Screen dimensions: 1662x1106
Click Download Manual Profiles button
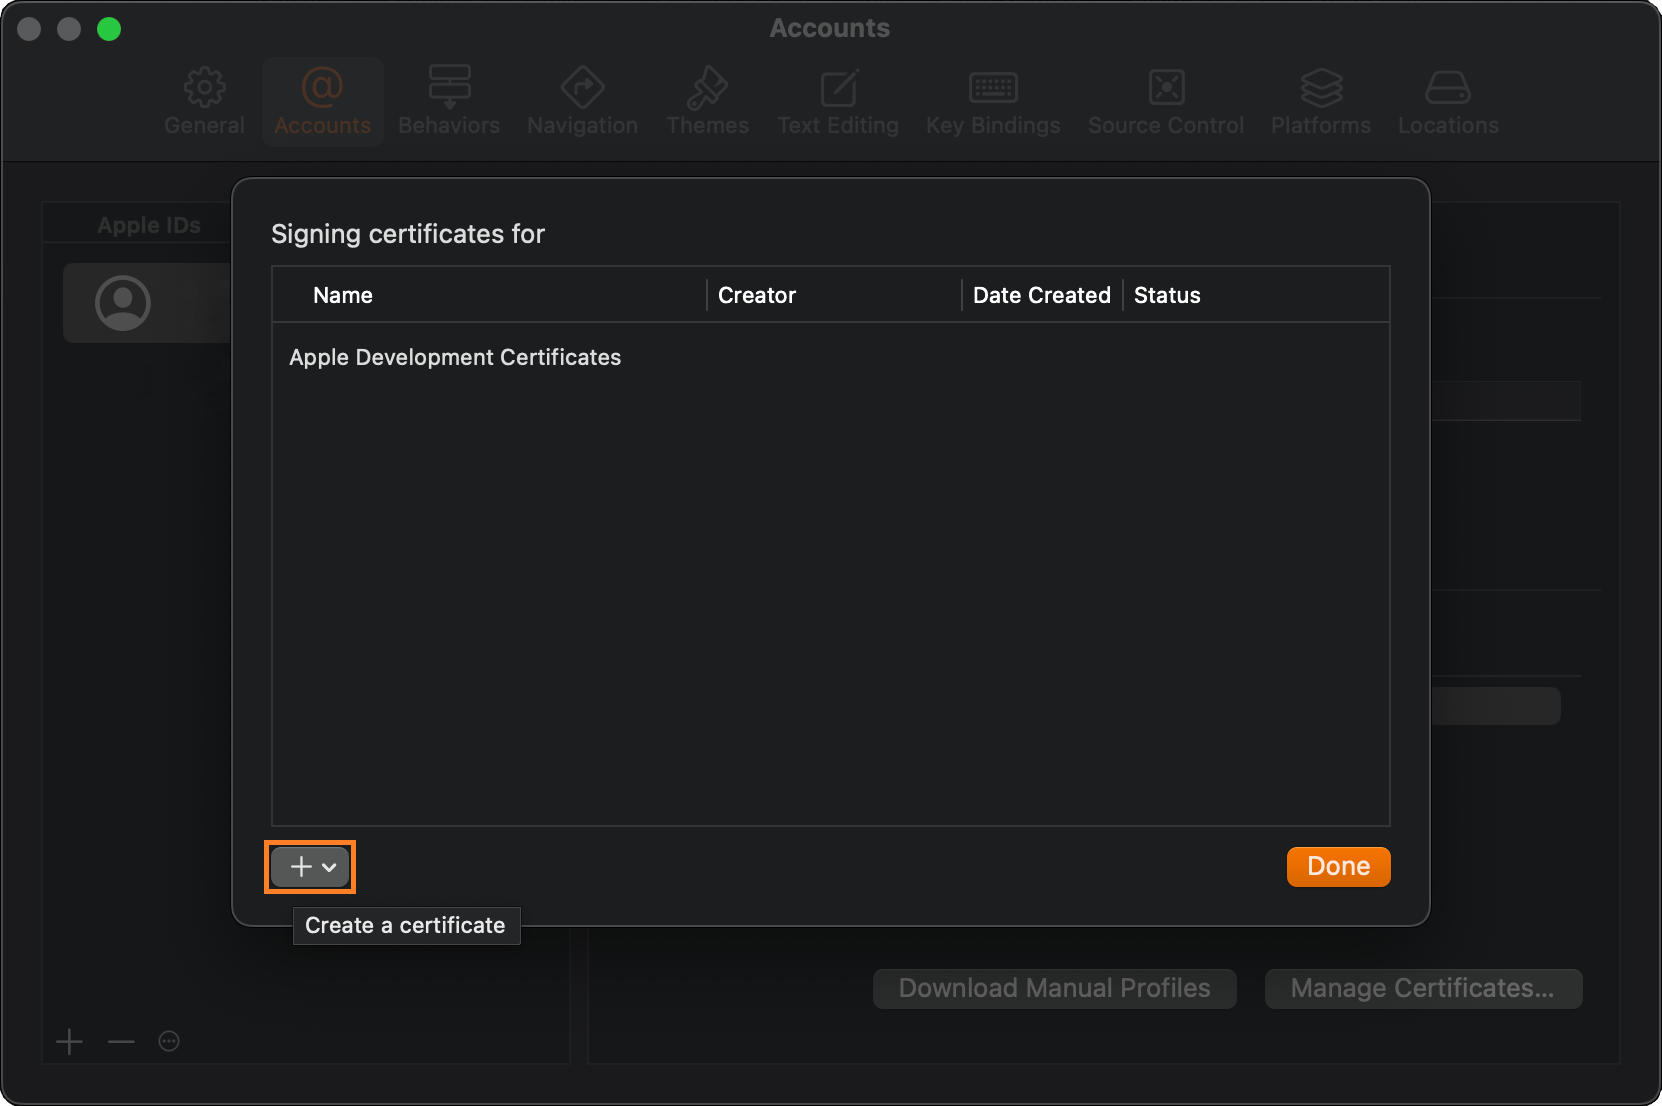tap(1054, 989)
